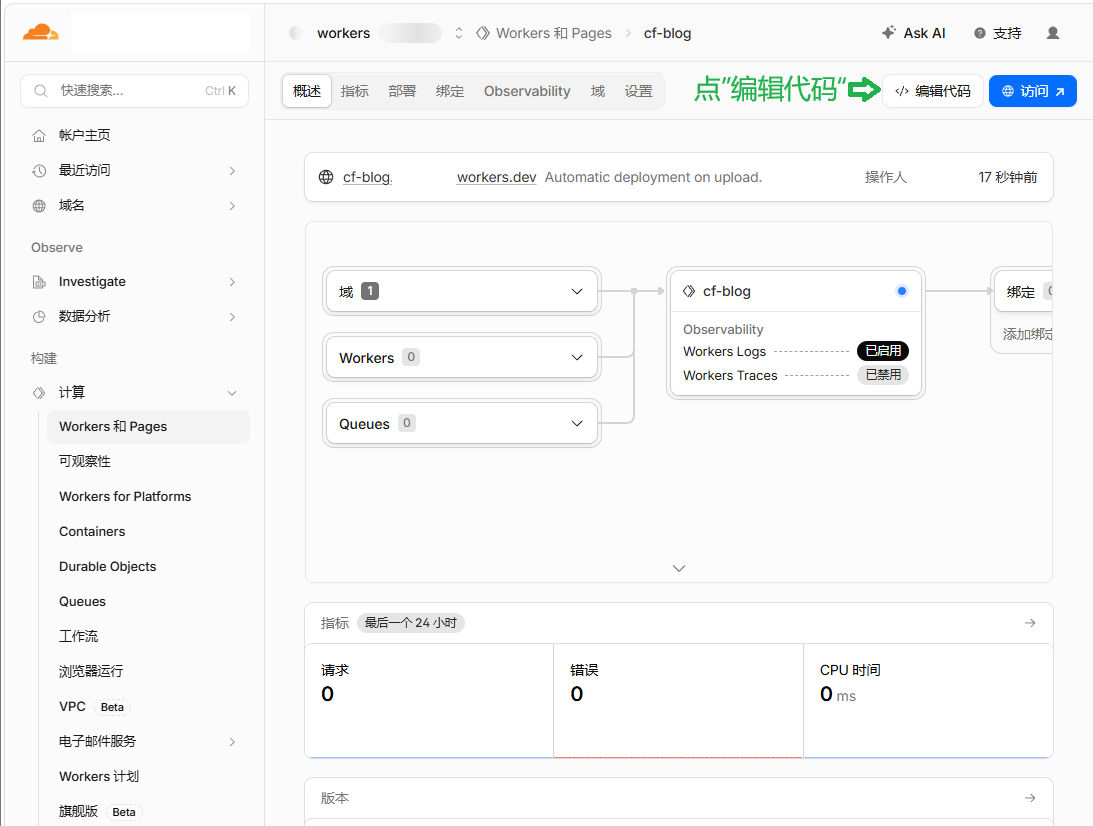This screenshot has width=1093, height=826.
Task: Switch to the 指标 tab
Action: [355, 91]
